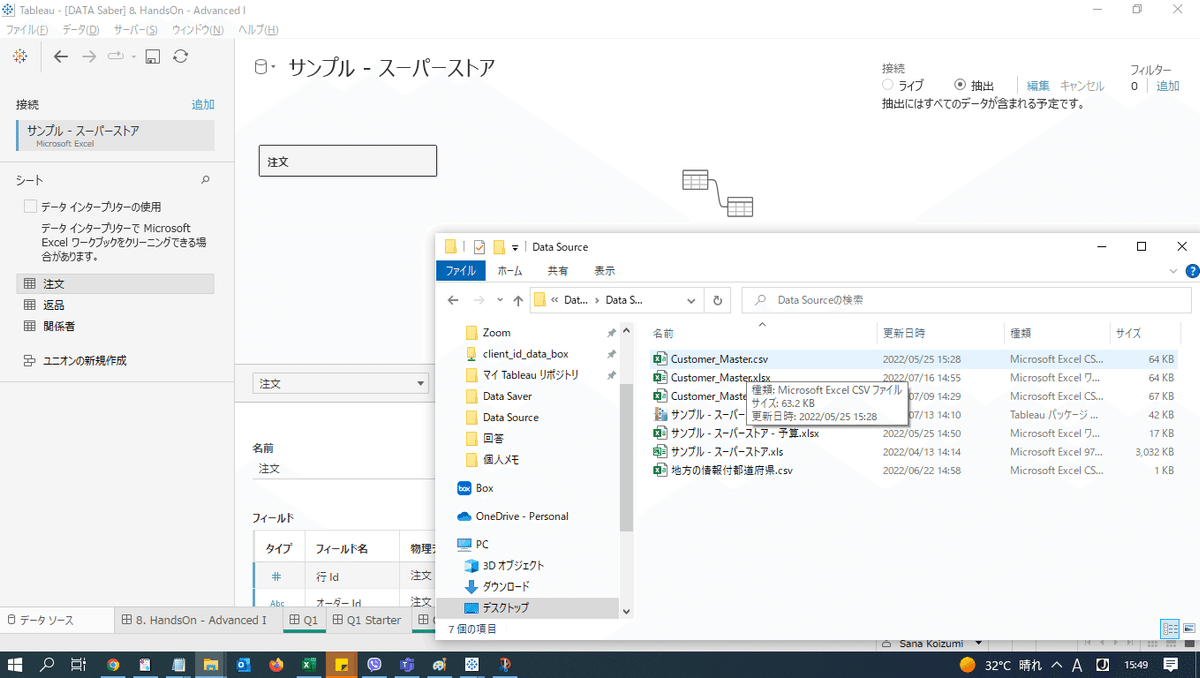This screenshot has height=678, width=1200.
Task: Click the back arrow in Tableau toolbar
Action: 61,57
